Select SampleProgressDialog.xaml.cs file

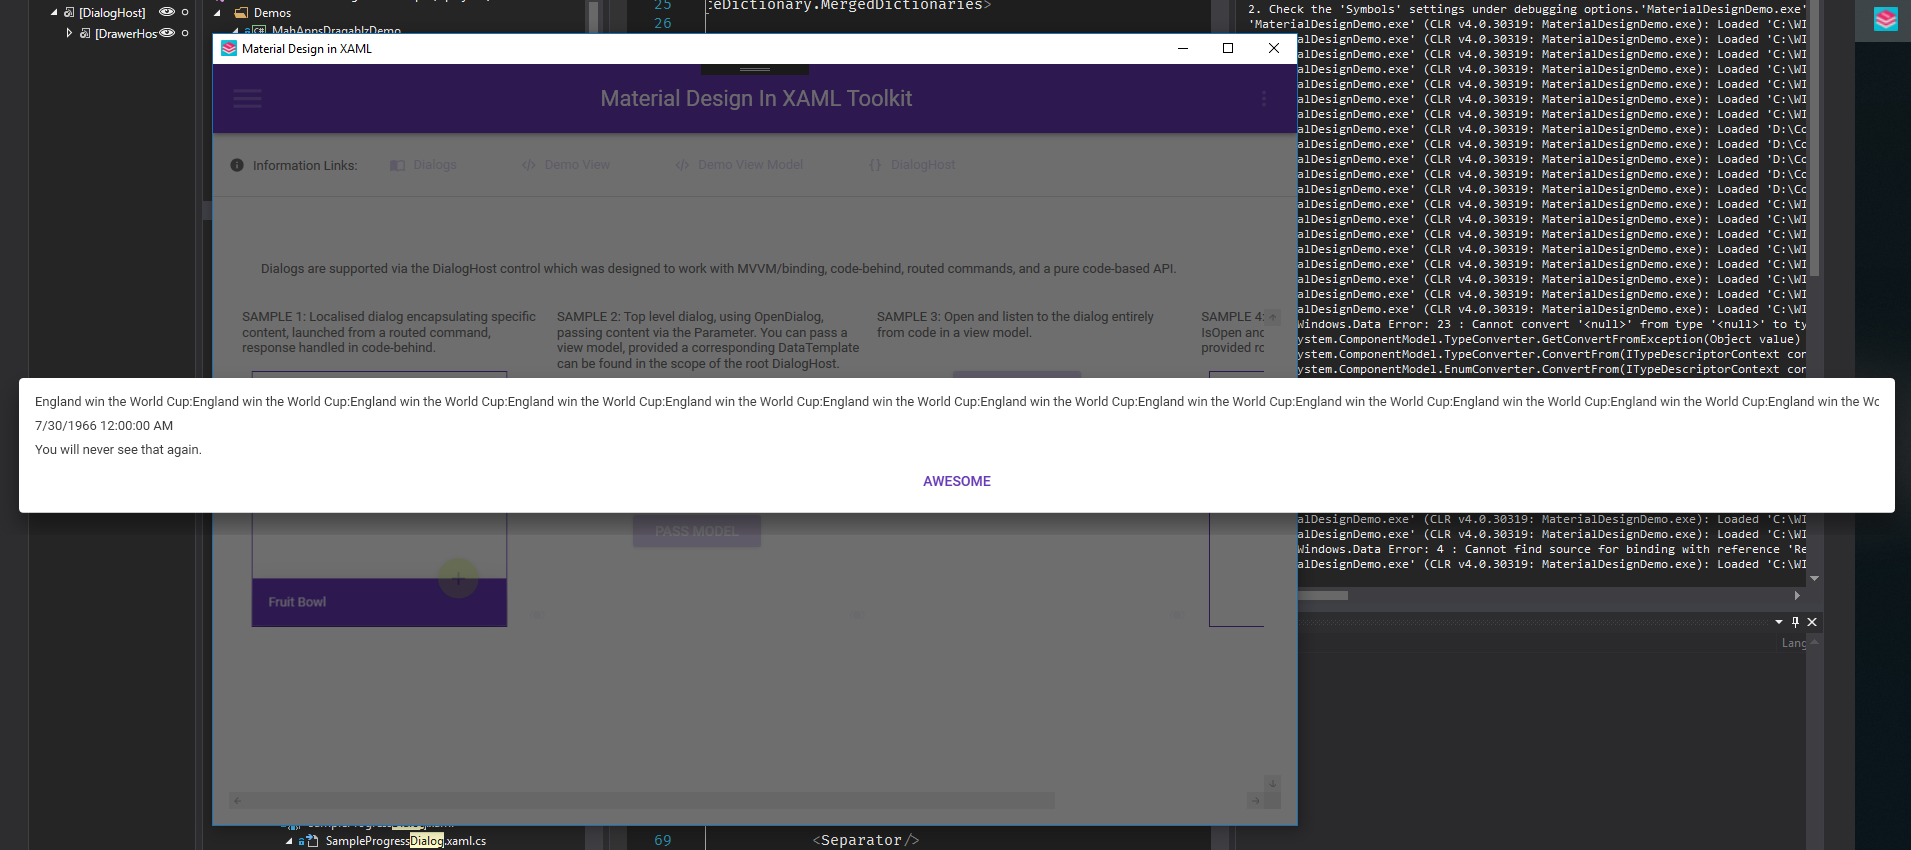point(405,841)
